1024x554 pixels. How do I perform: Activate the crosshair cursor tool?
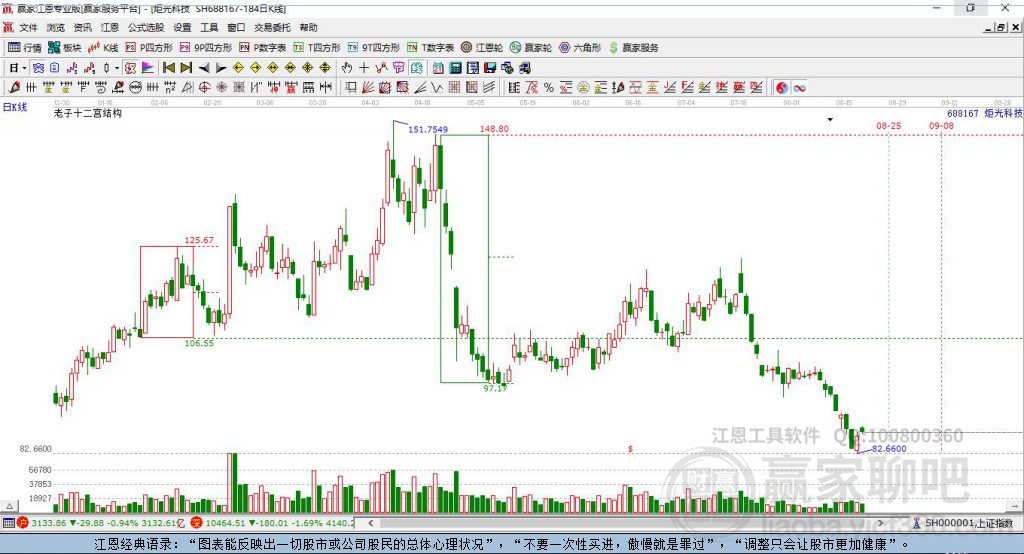(364, 68)
